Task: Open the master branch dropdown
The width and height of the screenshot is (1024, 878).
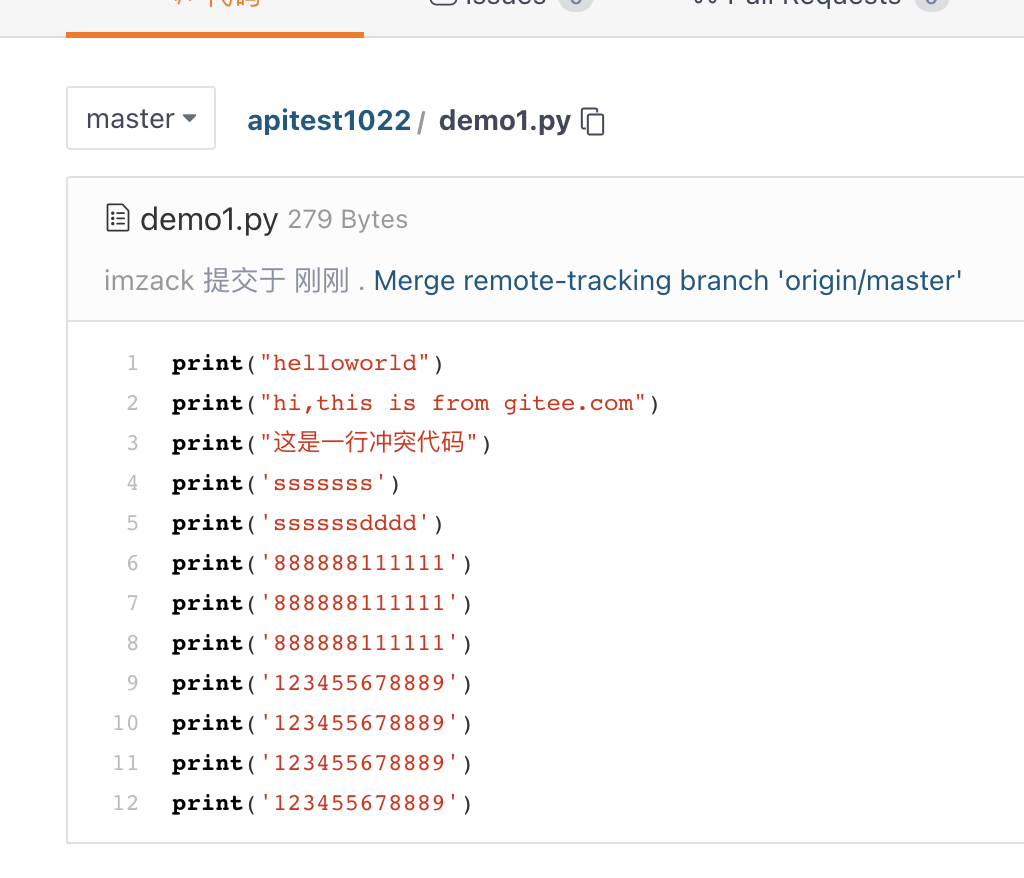Action: (x=141, y=118)
